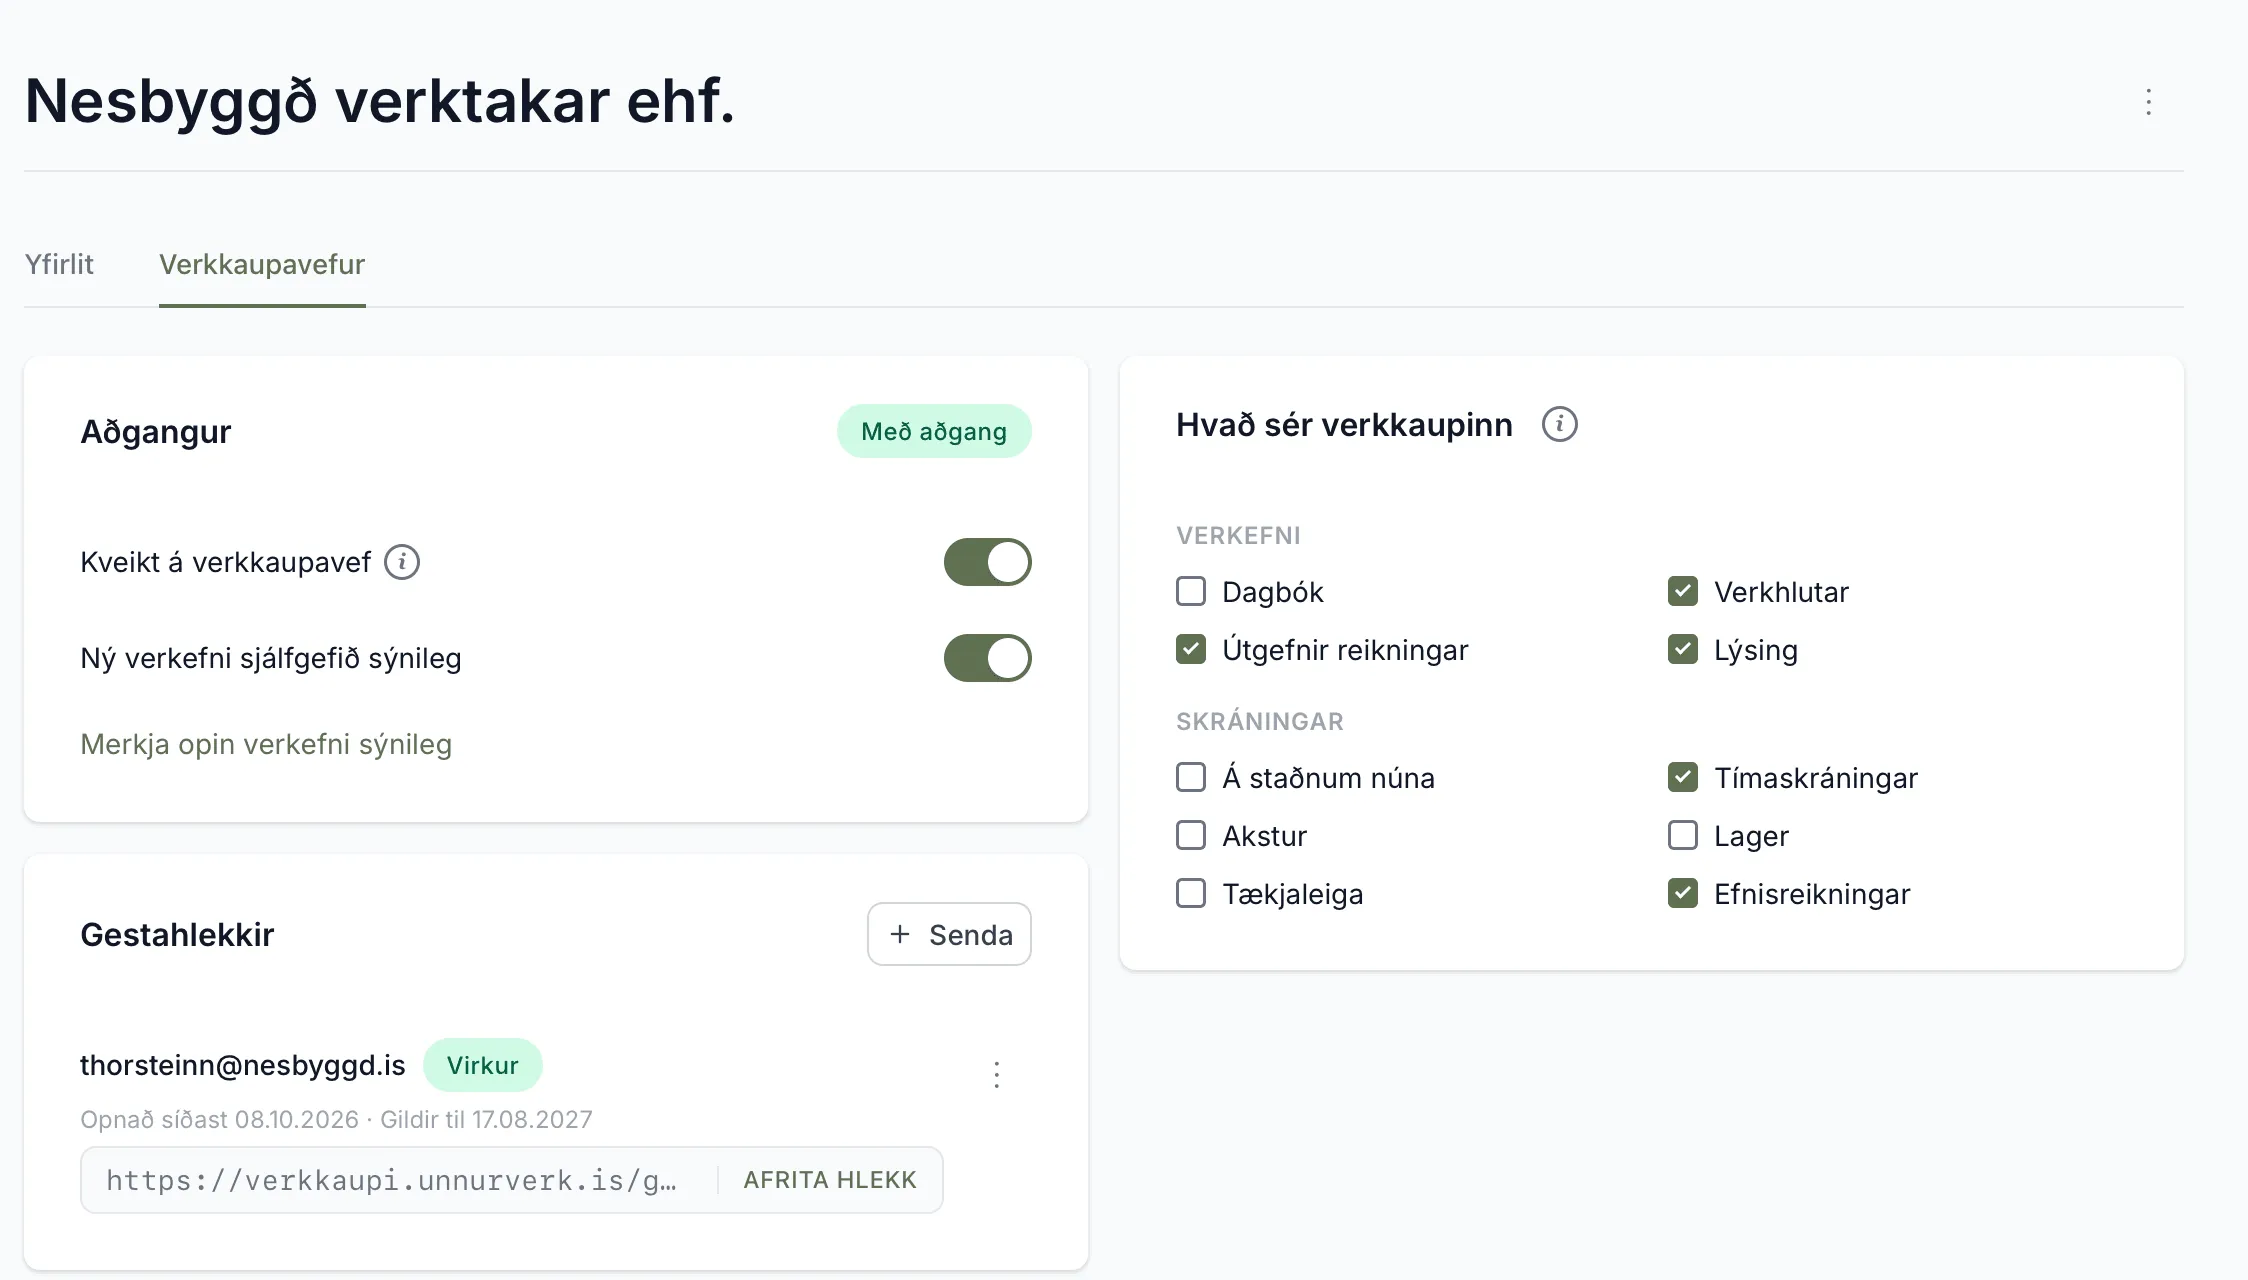This screenshot has height=1280, width=2248.
Task: Uncheck the Lýsing checkbox
Action: point(1682,649)
